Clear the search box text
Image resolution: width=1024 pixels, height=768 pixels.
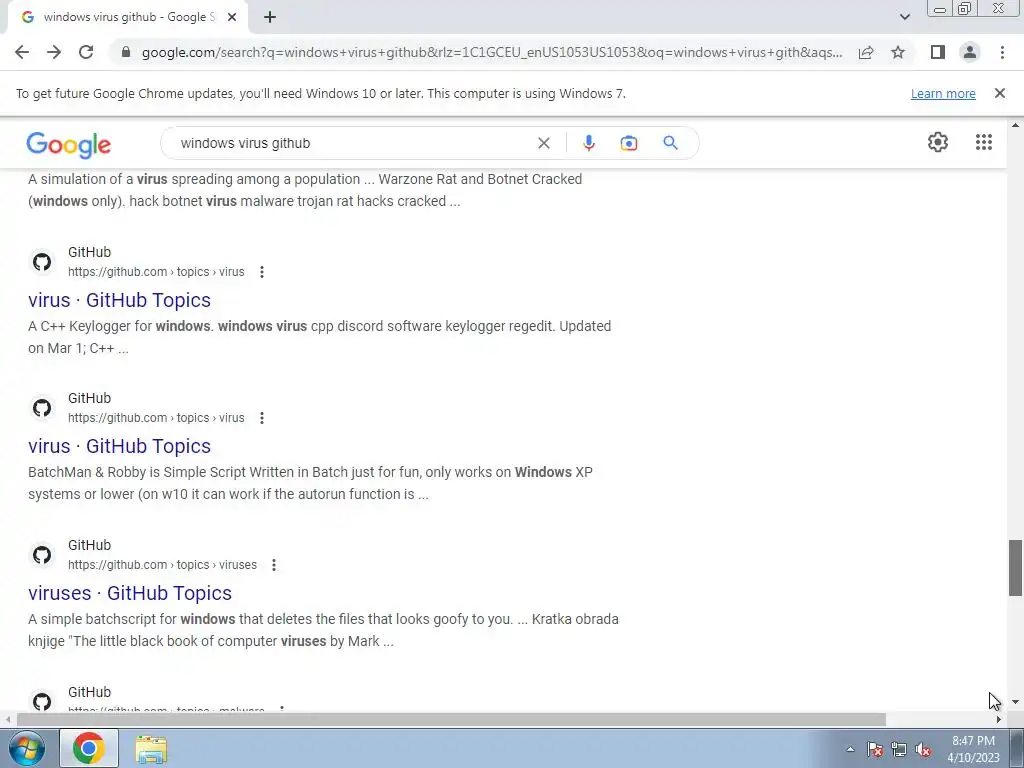(543, 143)
